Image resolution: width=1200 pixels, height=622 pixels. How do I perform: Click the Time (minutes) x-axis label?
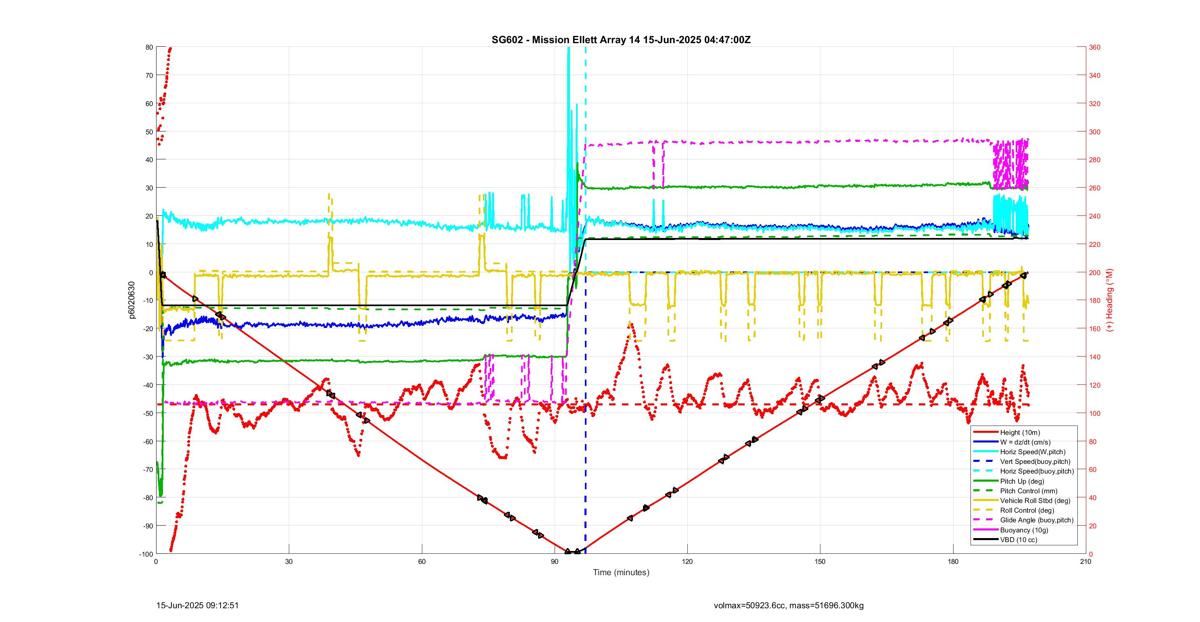pyautogui.click(x=620, y=572)
